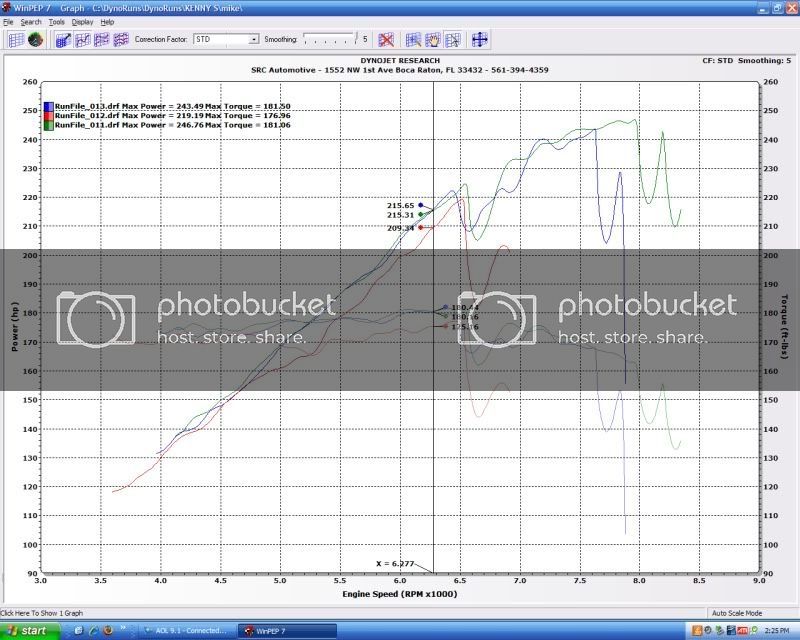Click the red ATI tray icon
This screenshot has width=800, height=640.
point(741,631)
